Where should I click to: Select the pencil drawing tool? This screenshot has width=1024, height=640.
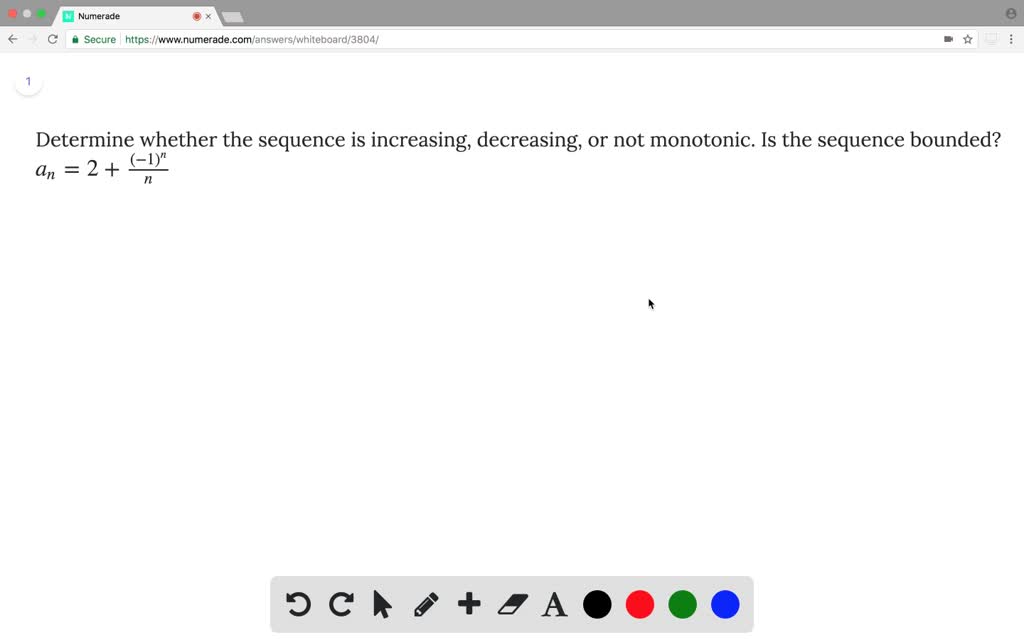coord(425,604)
